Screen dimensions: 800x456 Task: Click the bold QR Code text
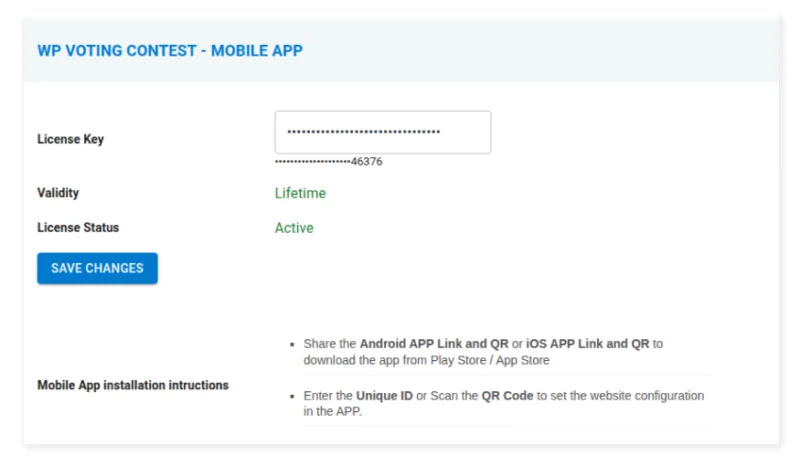click(x=507, y=396)
